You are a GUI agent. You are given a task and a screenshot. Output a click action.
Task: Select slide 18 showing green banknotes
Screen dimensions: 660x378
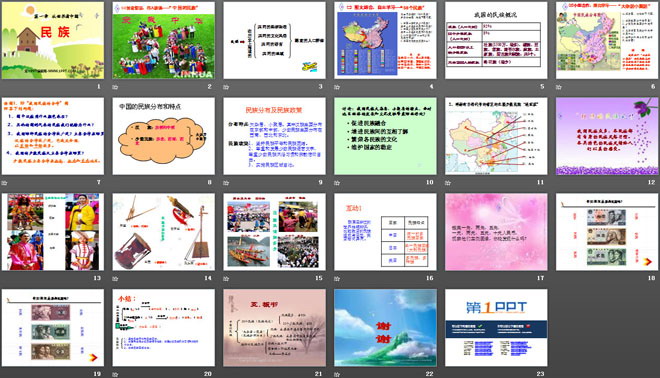(607, 232)
